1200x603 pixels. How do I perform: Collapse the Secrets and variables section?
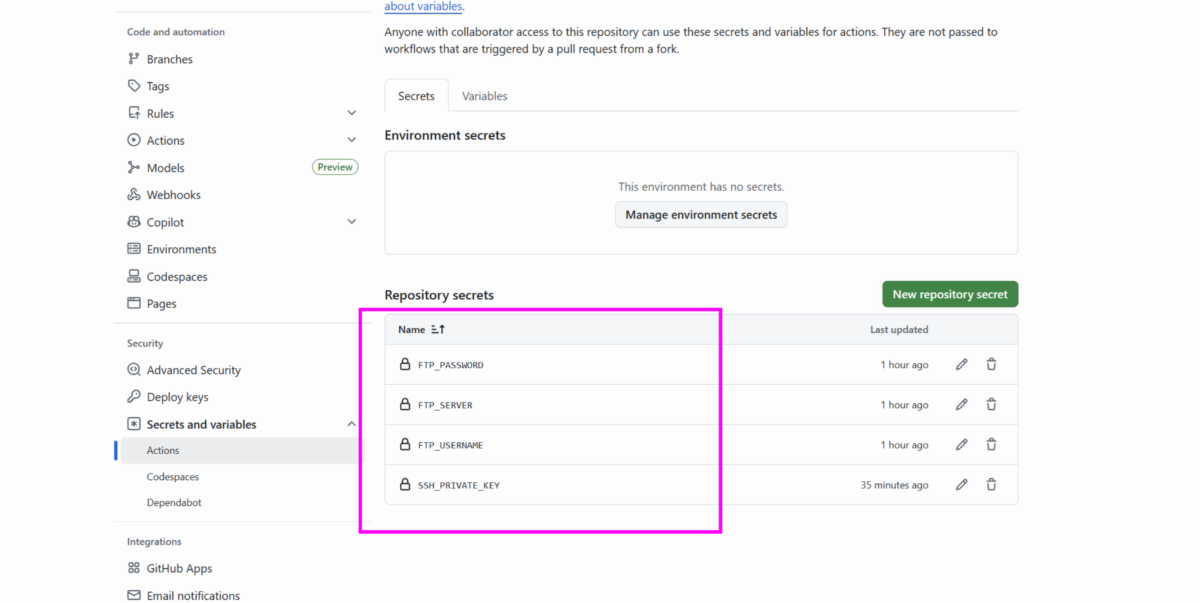pos(351,425)
